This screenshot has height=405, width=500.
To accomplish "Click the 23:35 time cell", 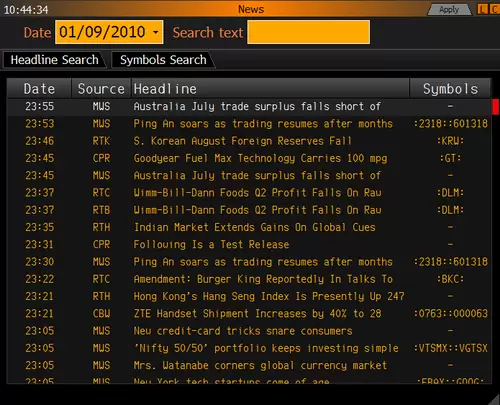I will coord(40,227).
